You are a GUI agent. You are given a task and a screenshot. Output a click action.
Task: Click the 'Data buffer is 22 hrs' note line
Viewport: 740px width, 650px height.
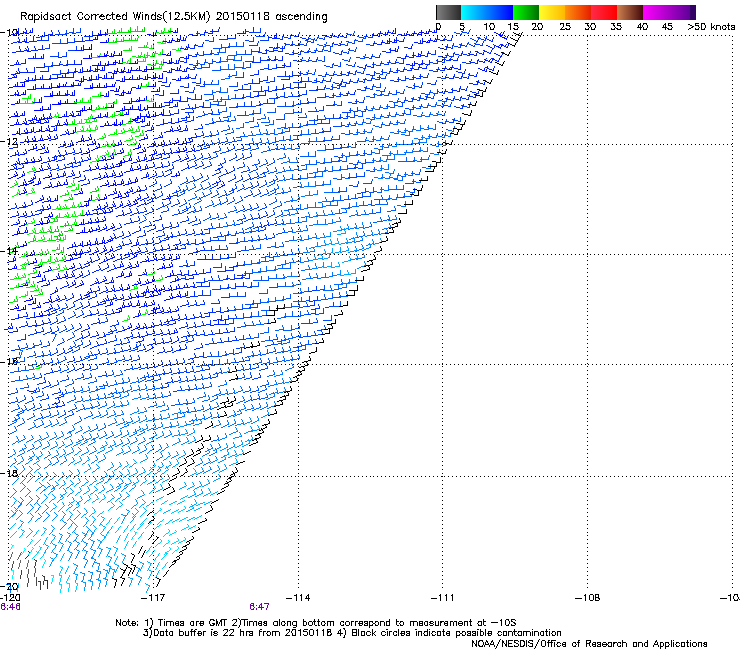352,633
